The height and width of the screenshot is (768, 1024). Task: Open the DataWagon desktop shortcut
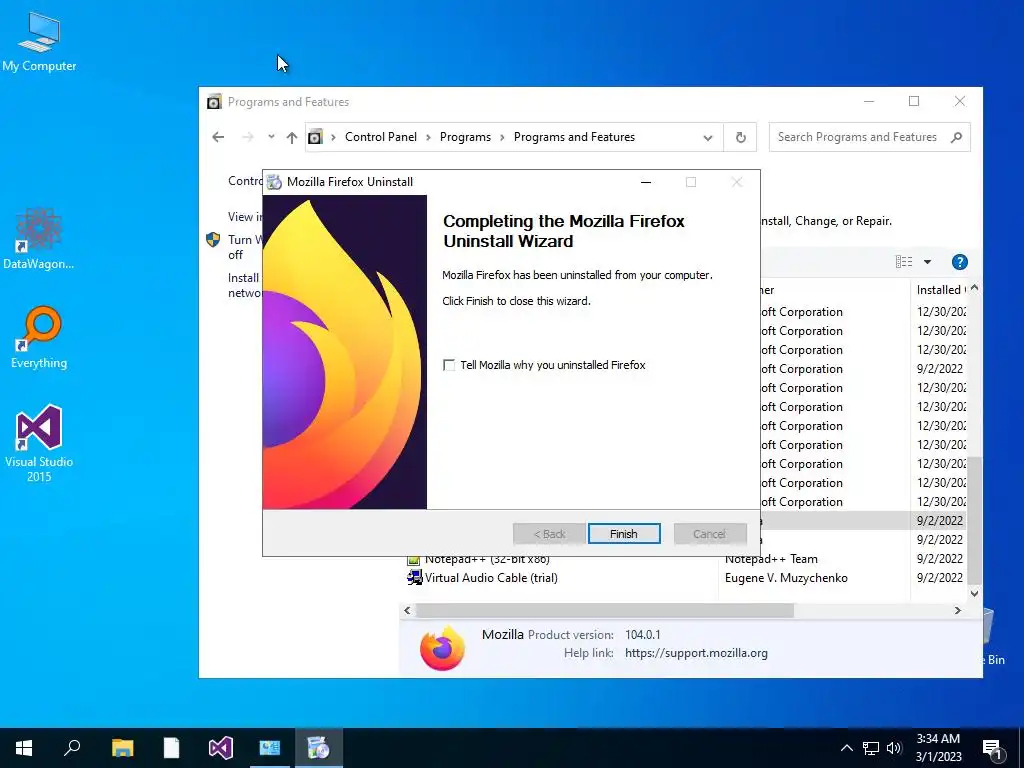[x=39, y=238]
